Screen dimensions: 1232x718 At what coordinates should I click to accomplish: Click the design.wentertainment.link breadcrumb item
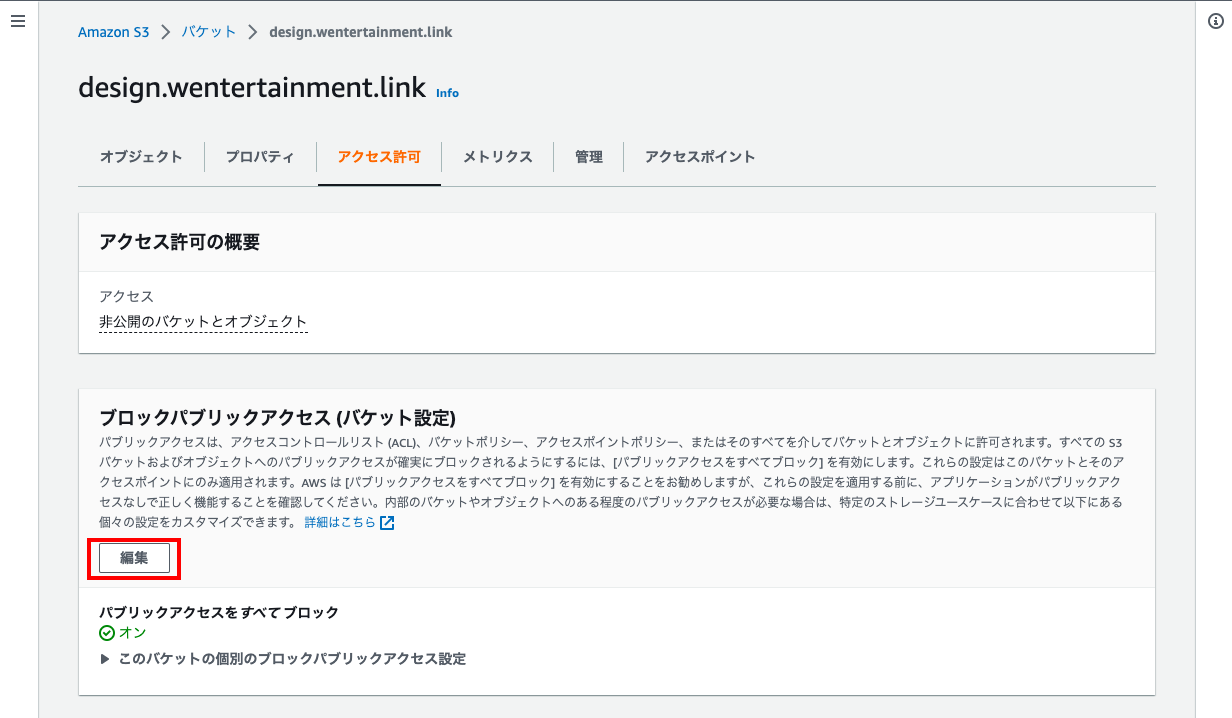pos(360,32)
